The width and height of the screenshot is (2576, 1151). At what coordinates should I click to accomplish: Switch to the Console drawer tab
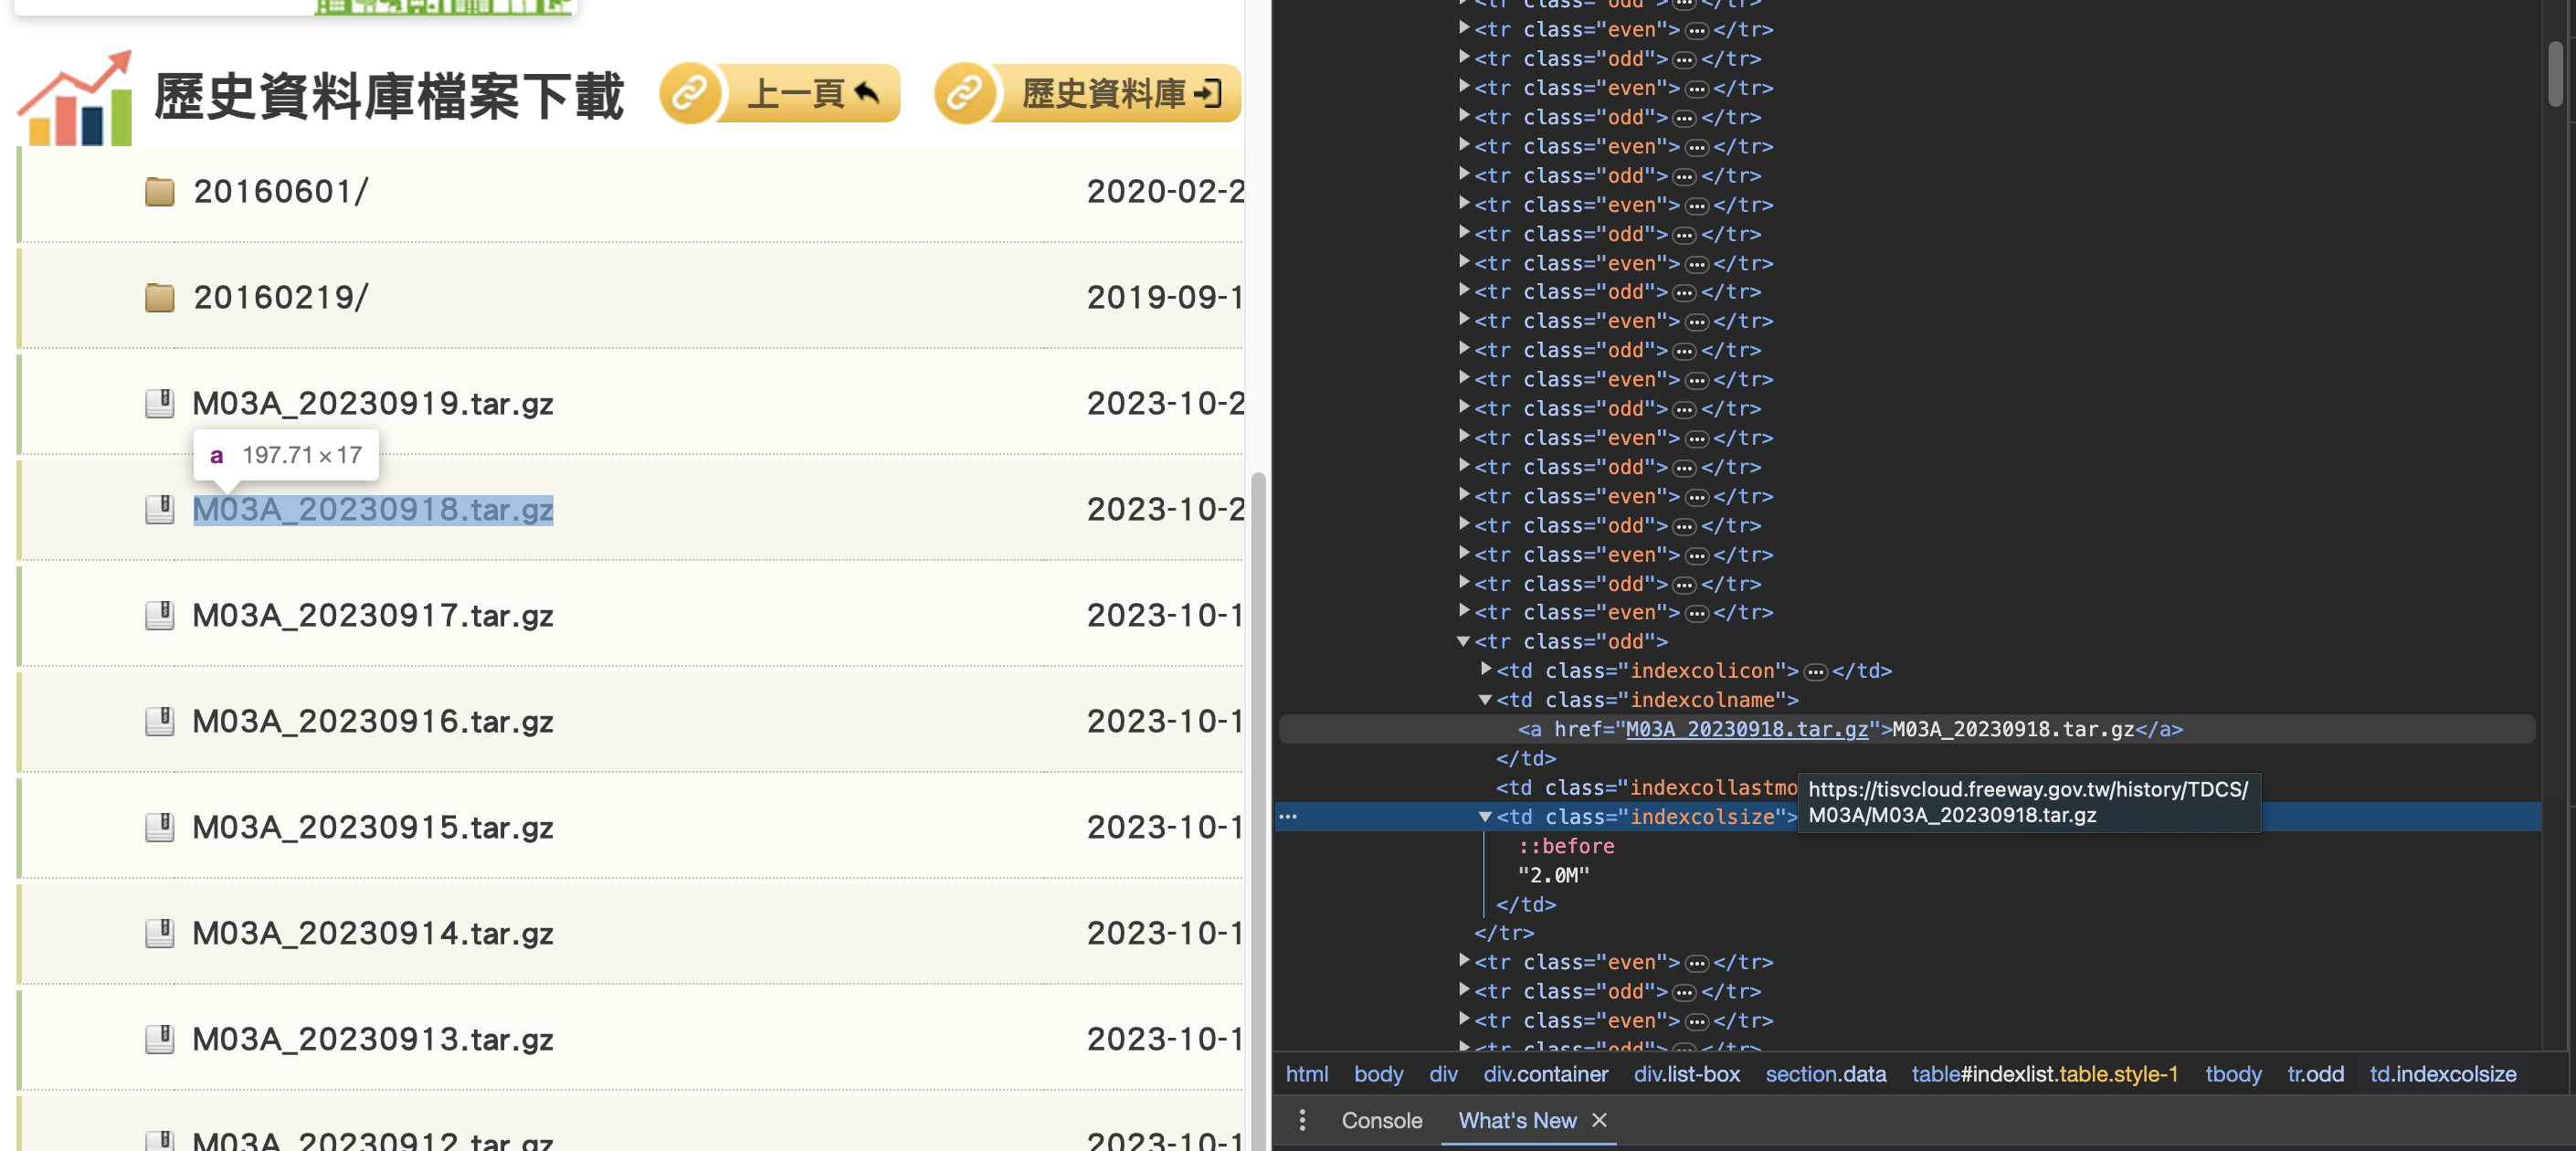(1381, 1120)
